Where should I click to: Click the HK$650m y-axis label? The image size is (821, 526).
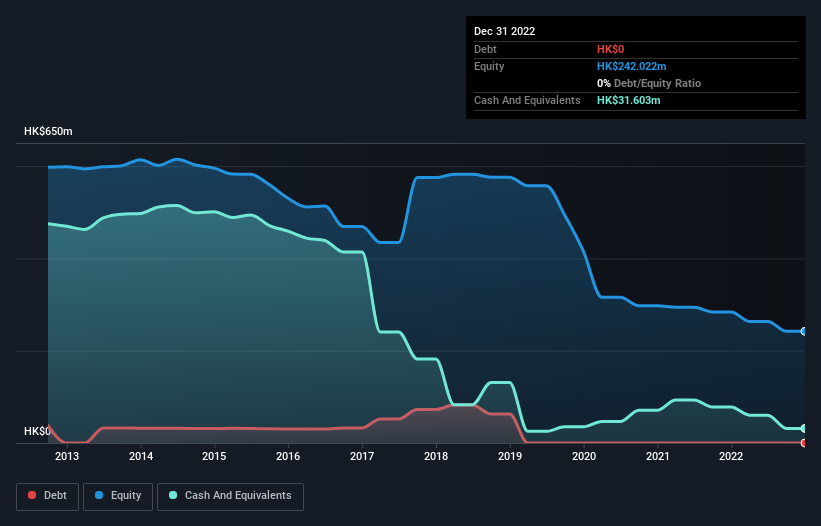coord(48,131)
